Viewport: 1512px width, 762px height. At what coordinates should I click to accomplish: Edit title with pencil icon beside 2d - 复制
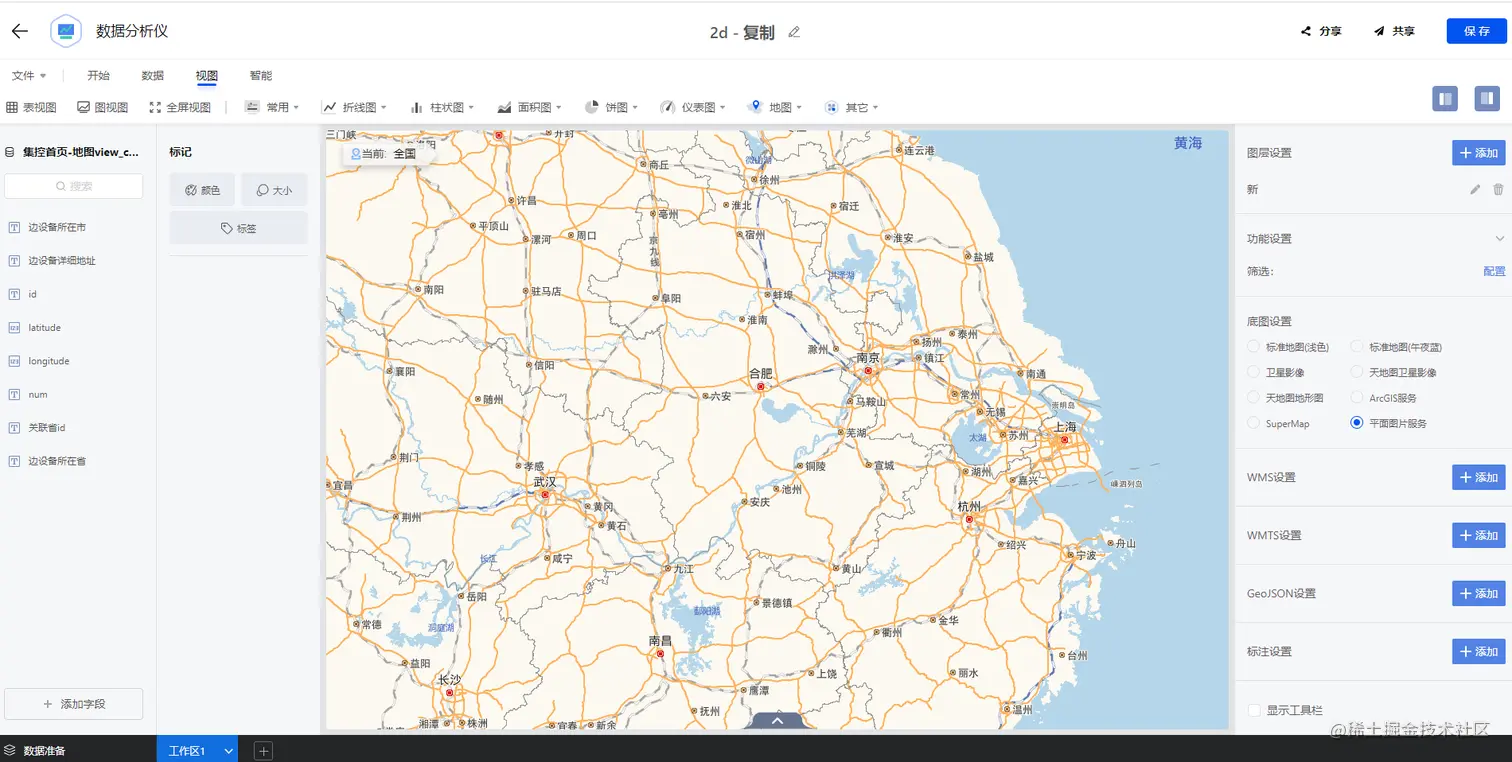pos(794,32)
